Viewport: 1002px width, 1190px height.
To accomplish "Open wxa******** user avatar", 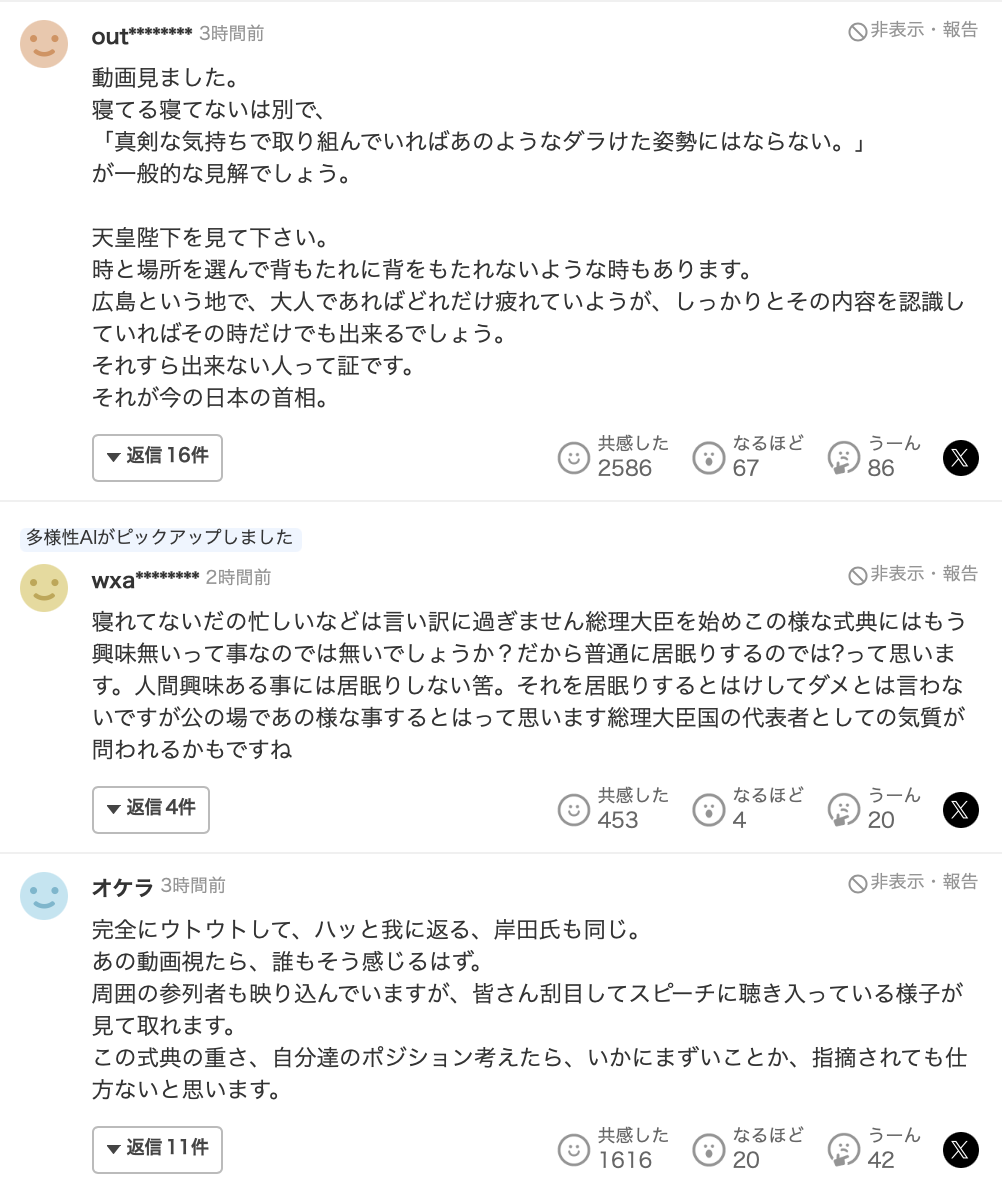I will (44, 587).
